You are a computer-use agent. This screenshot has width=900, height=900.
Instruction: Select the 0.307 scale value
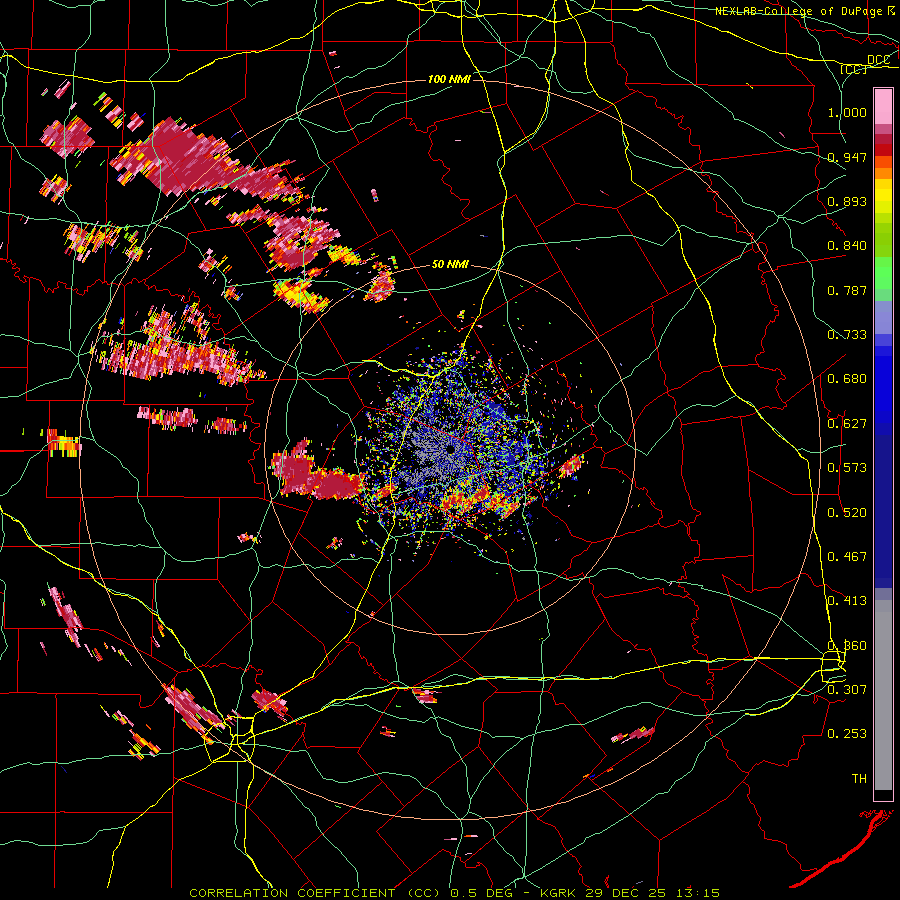847,689
